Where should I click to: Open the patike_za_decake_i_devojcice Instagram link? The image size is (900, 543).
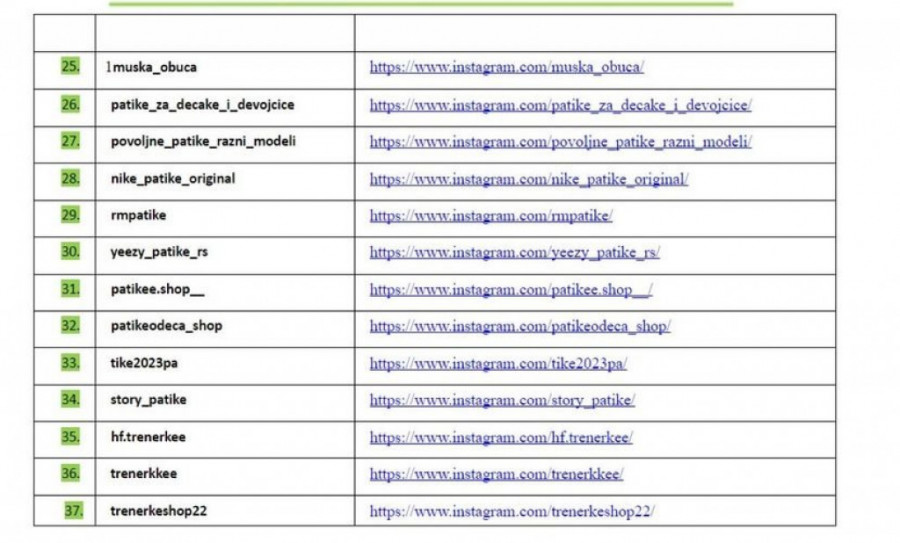click(560, 105)
